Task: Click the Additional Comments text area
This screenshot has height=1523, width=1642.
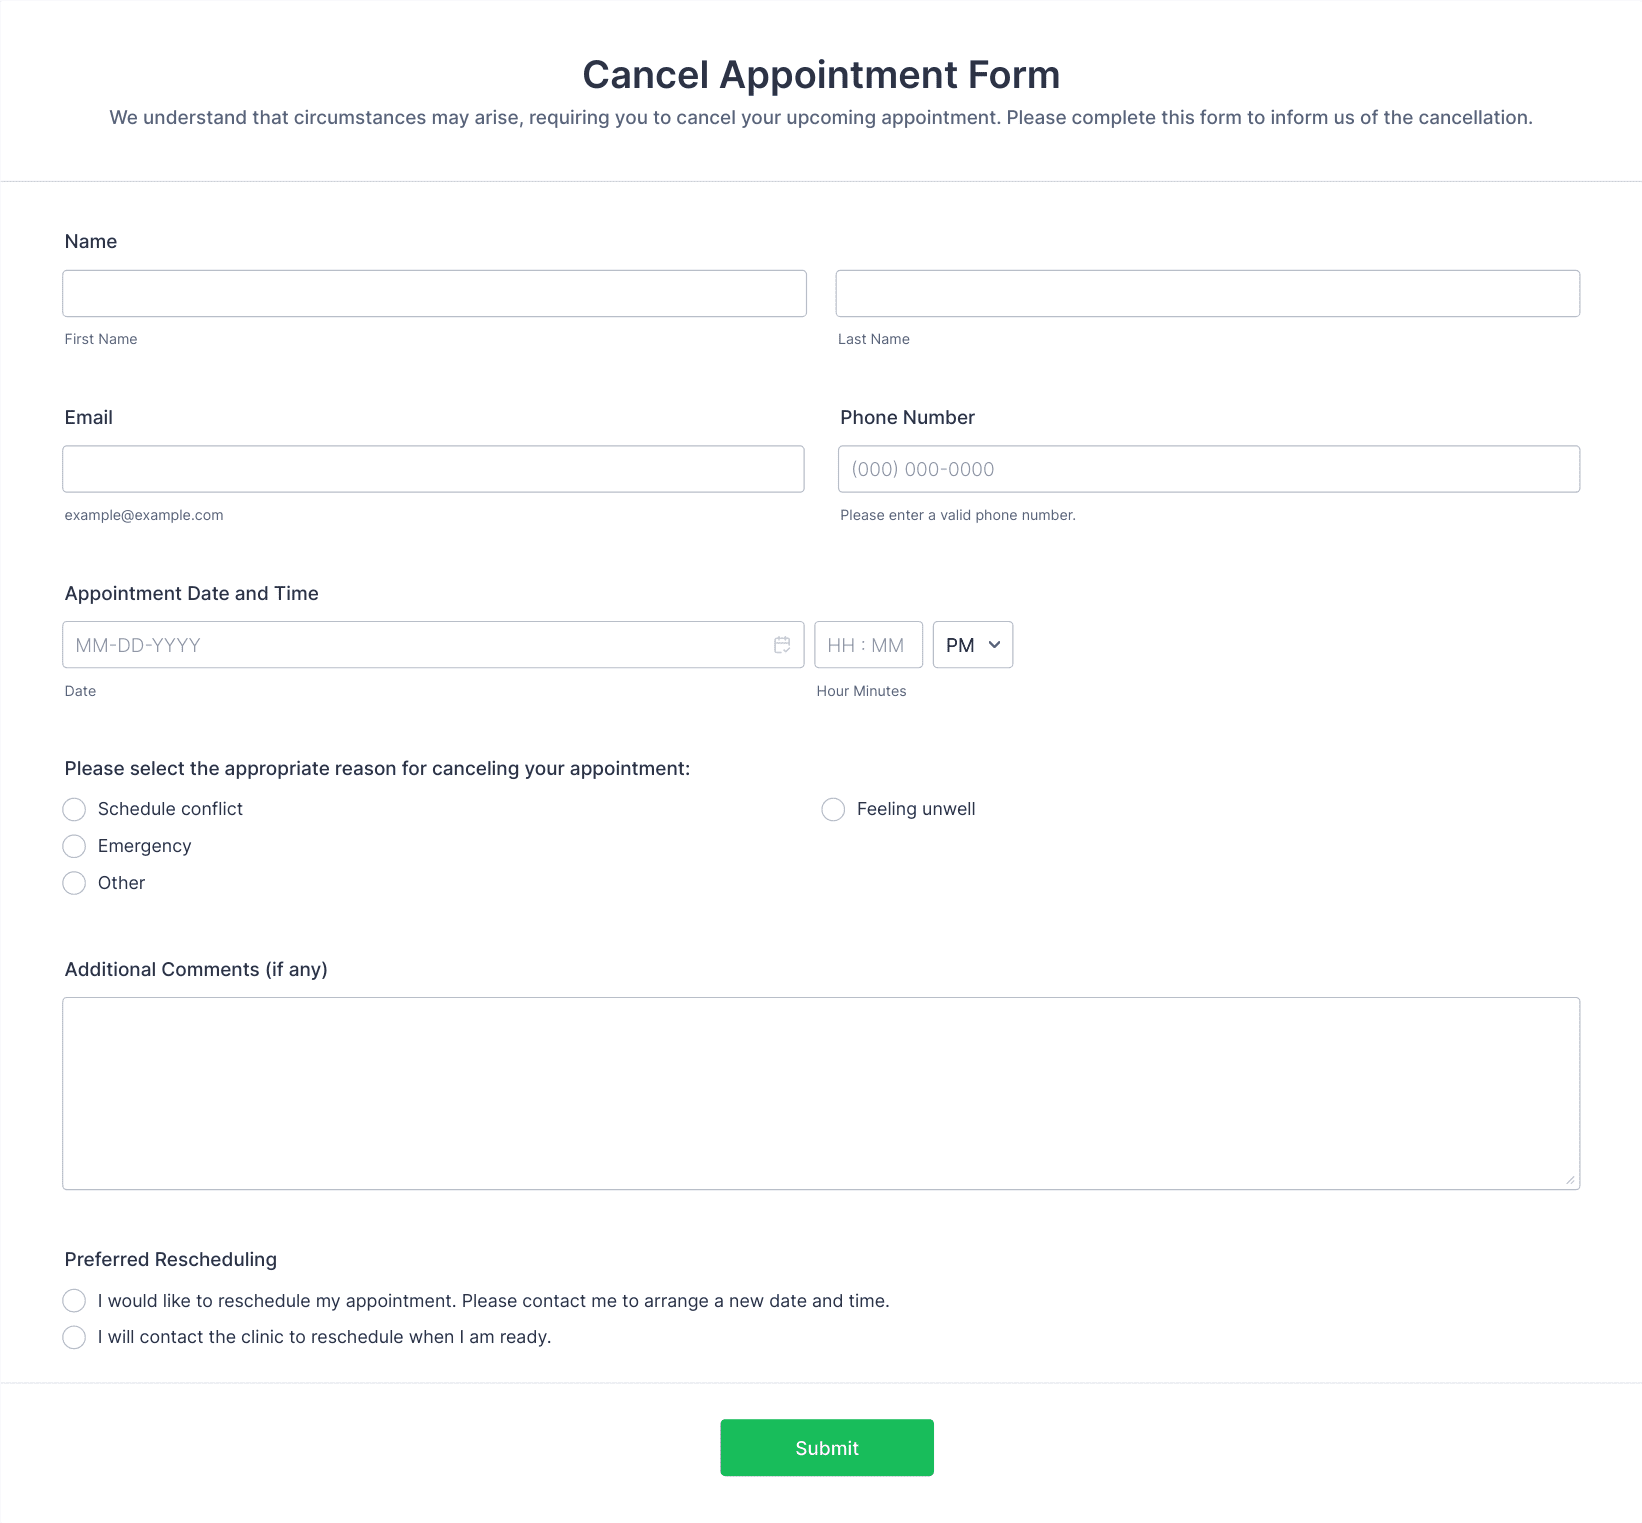Action: tap(821, 1093)
